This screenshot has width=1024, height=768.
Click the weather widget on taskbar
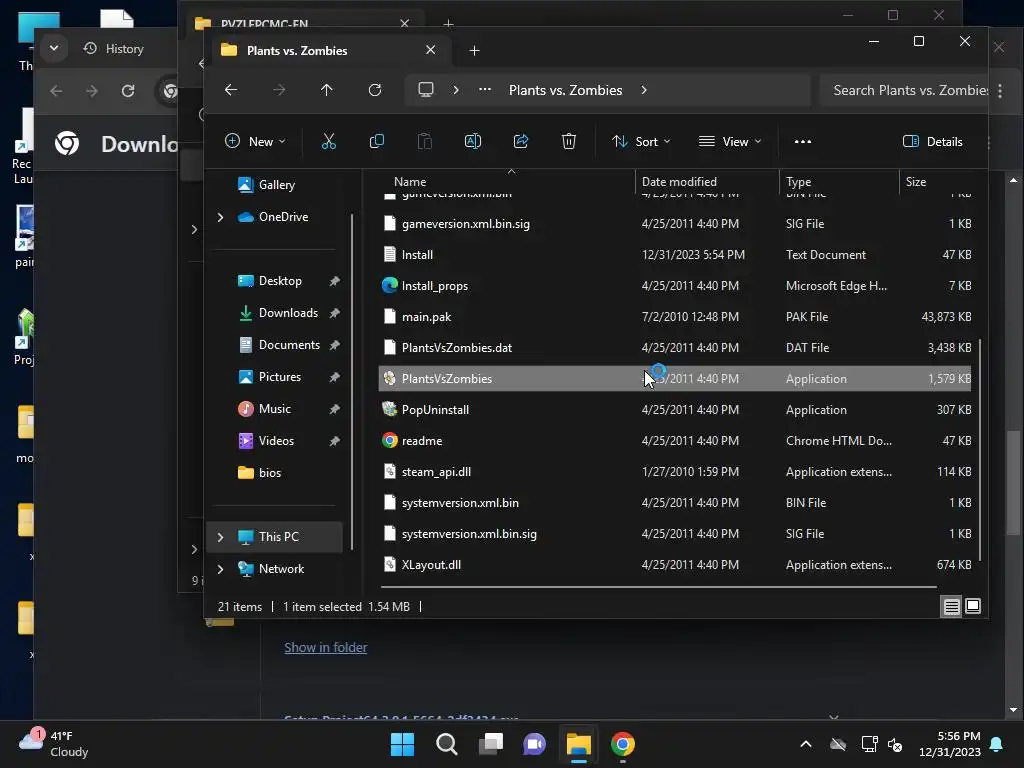[54, 744]
